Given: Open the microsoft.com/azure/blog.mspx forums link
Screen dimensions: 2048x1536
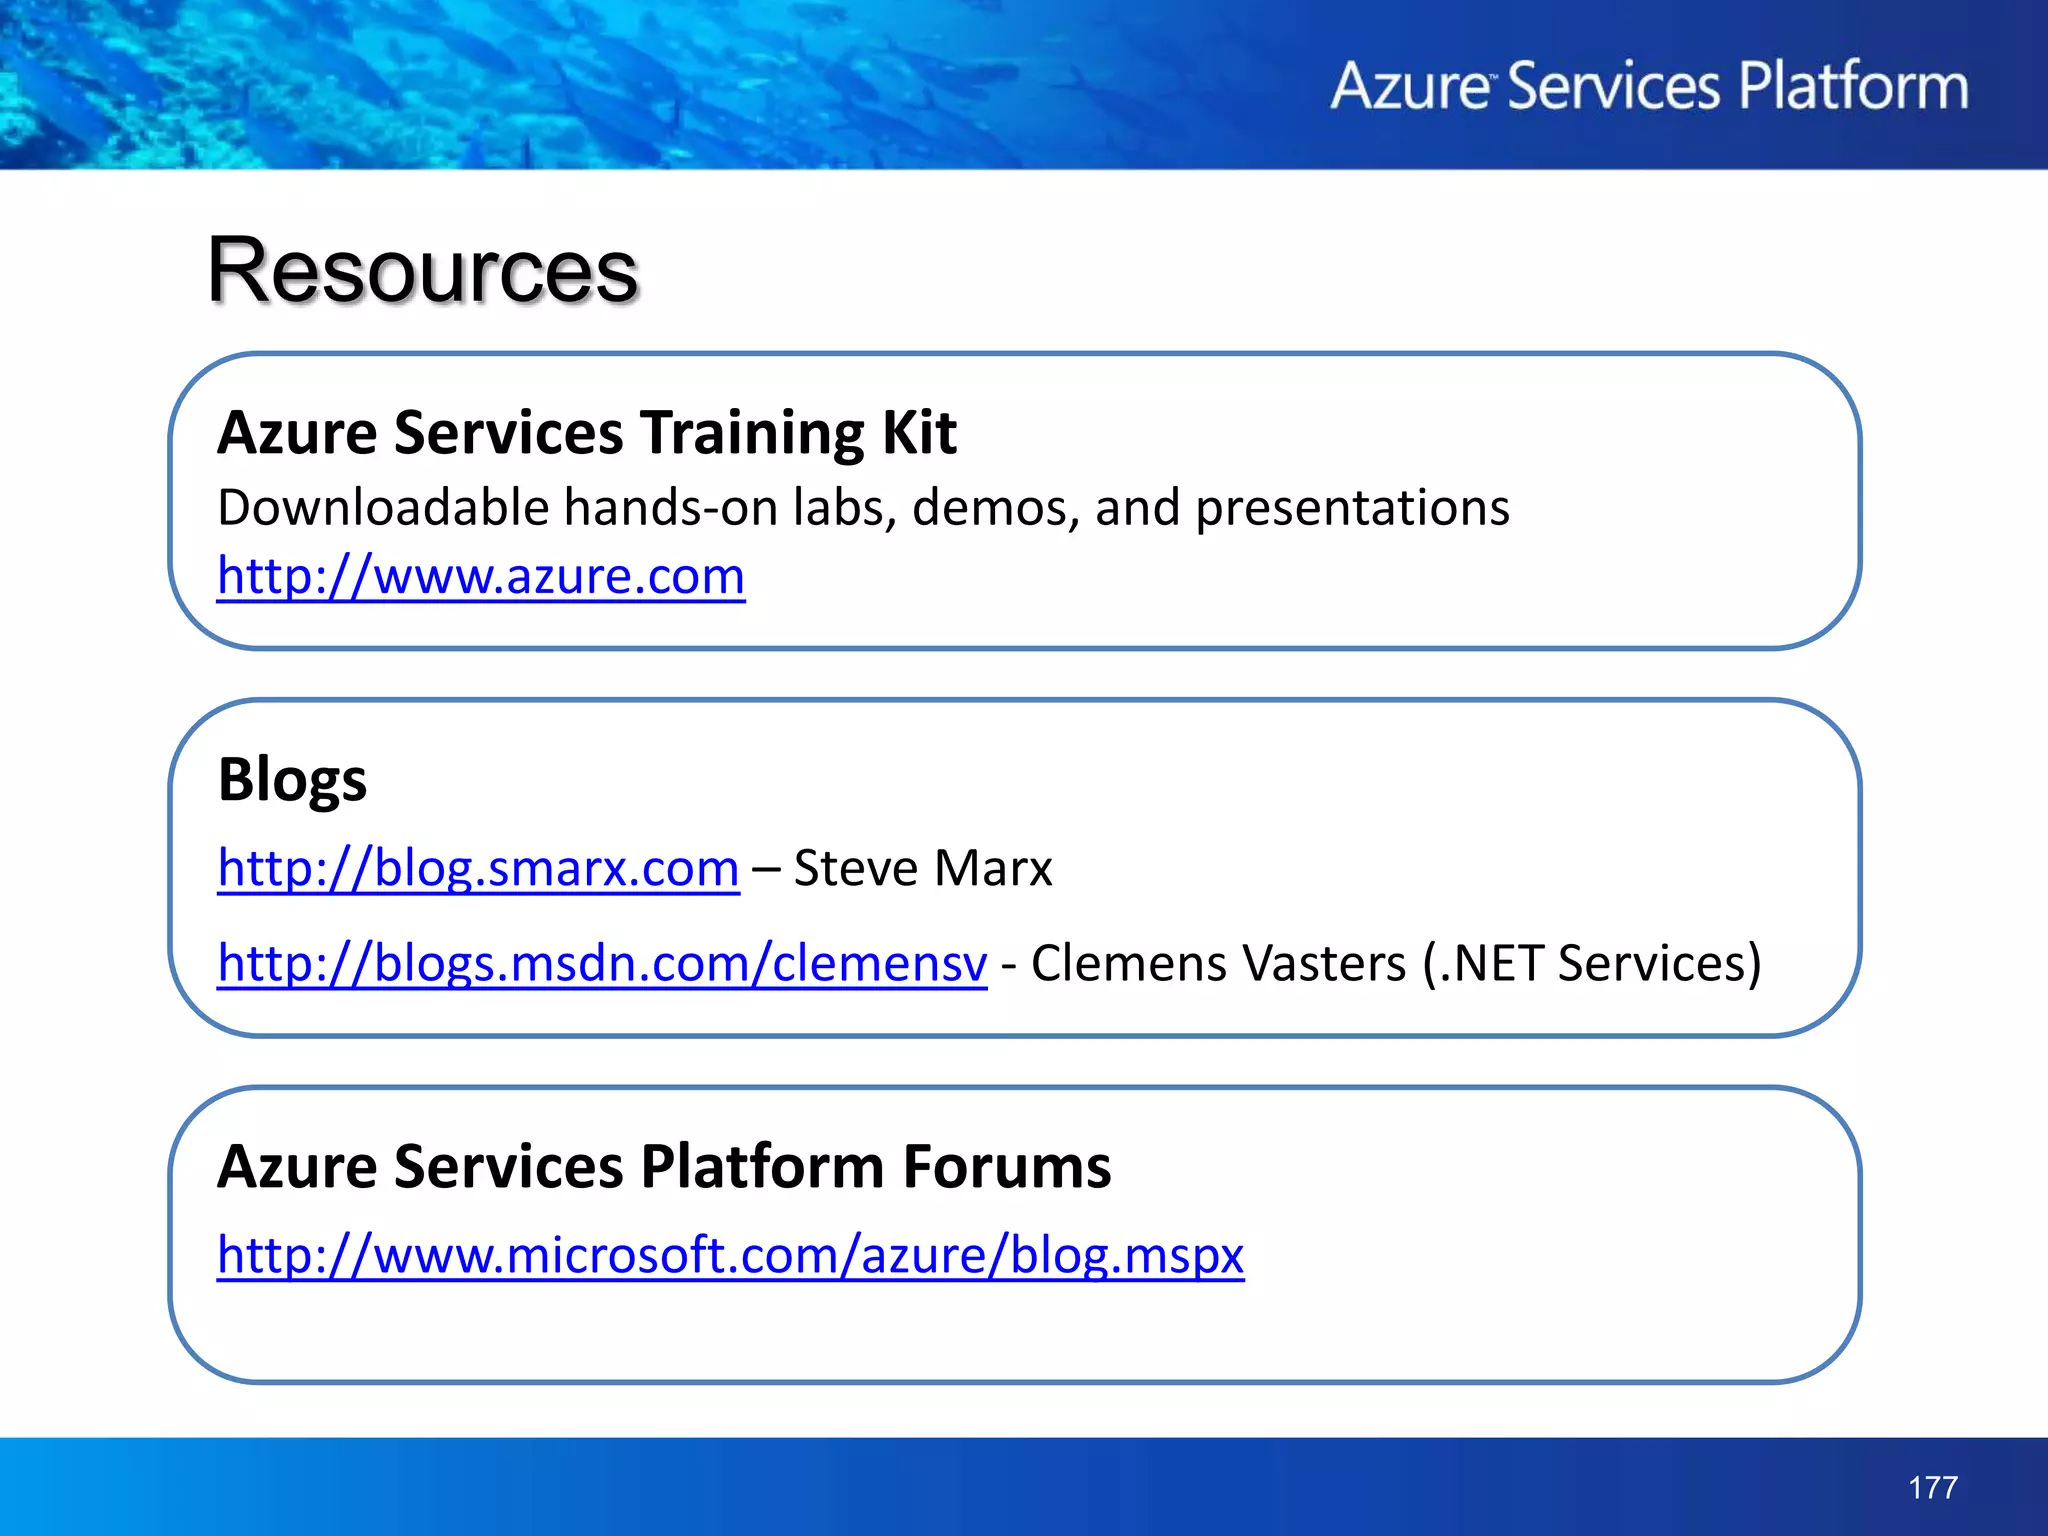Looking at the screenshot, I should click(730, 1254).
